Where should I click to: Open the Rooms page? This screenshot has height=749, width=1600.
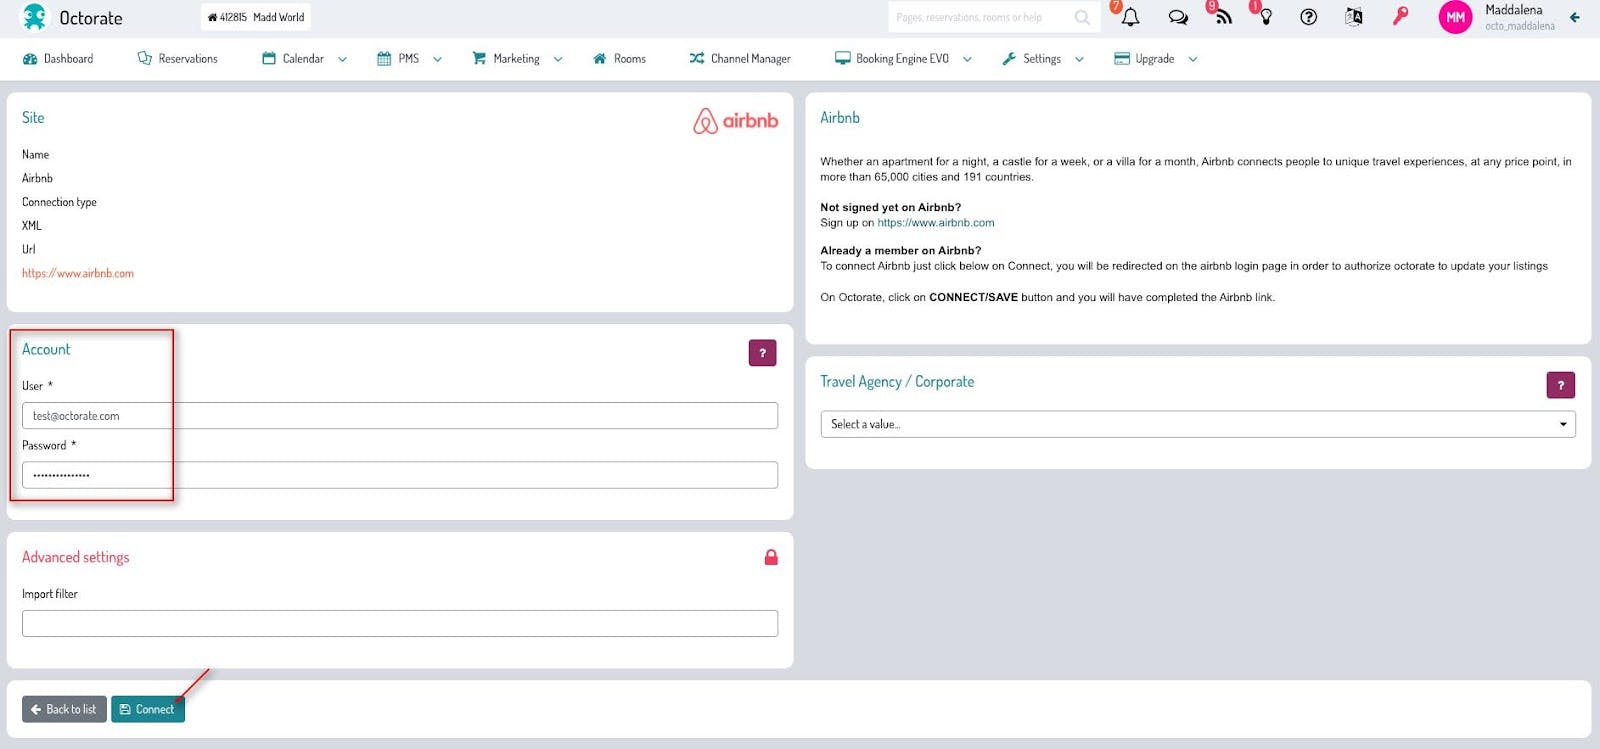(x=619, y=59)
